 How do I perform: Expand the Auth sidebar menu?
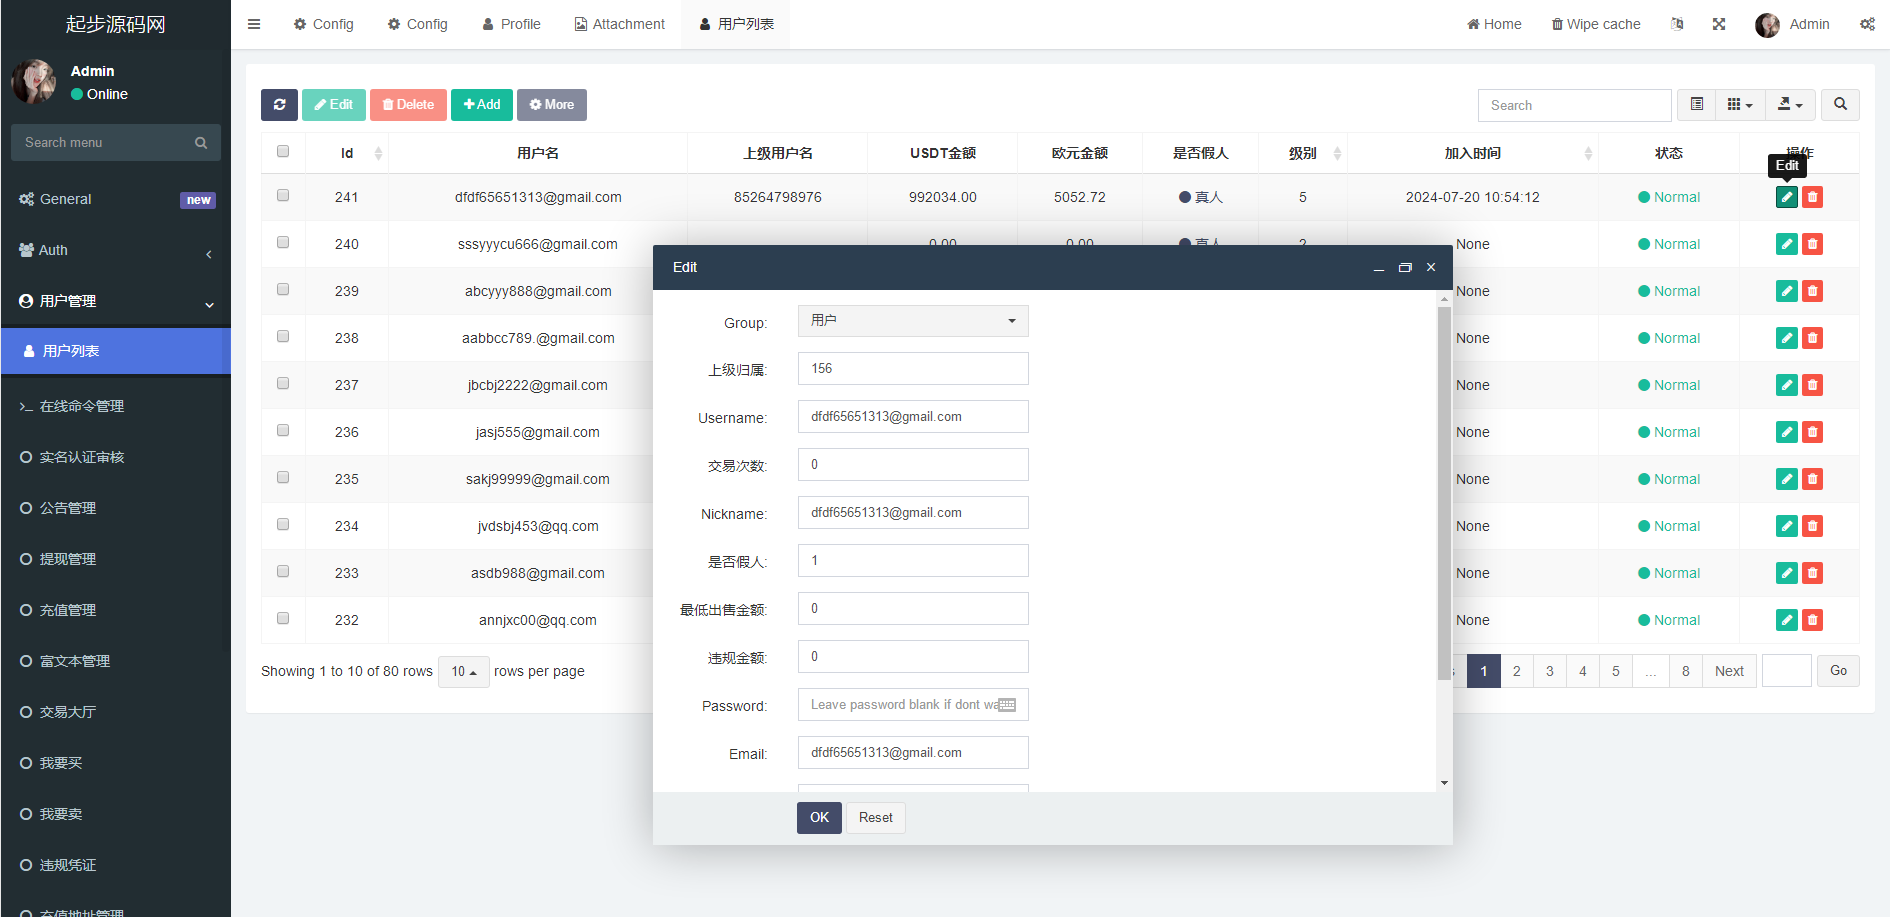point(115,251)
